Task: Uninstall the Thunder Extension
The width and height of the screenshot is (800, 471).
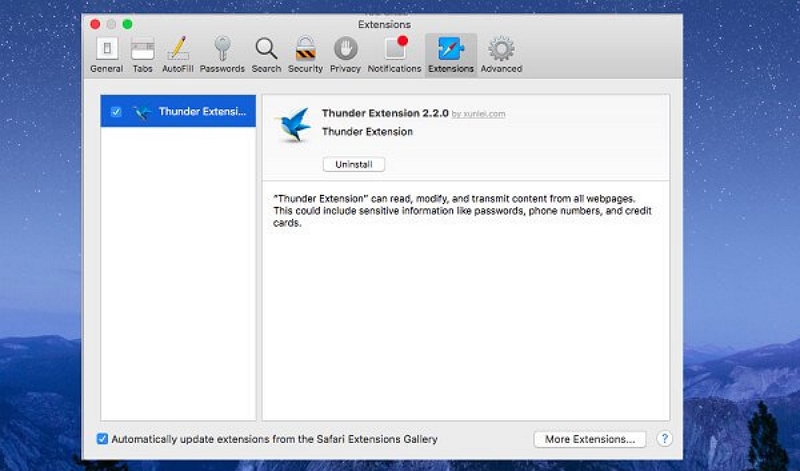Action: (x=354, y=164)
